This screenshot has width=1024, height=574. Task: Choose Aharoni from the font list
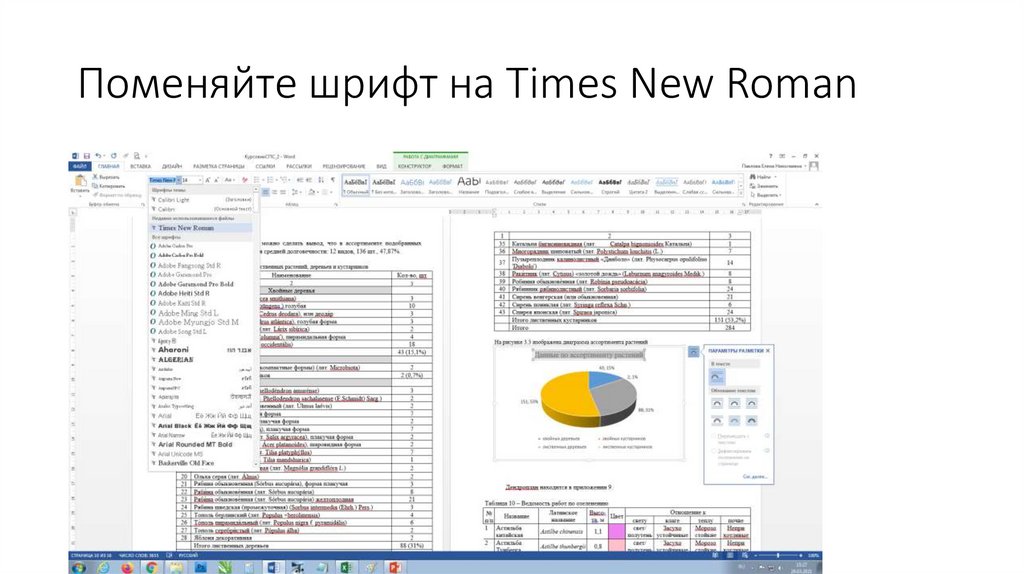click(200, 350)
